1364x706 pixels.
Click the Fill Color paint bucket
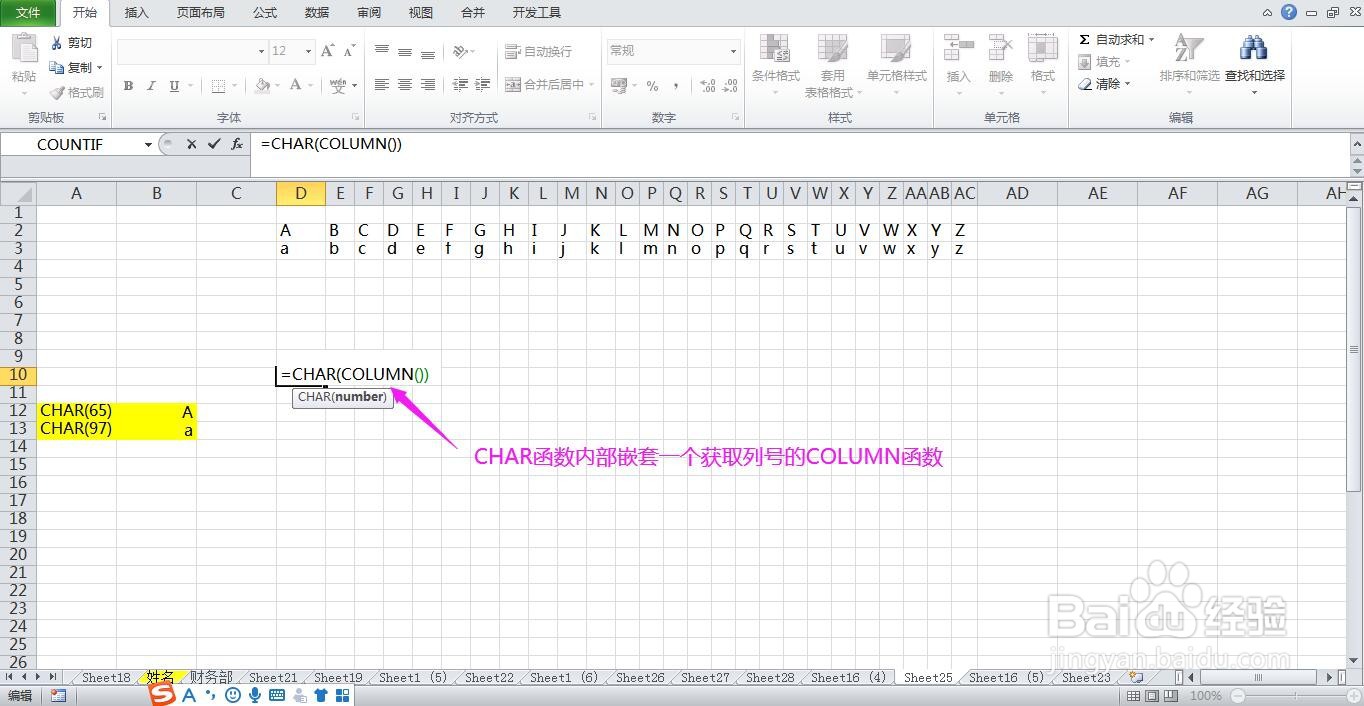(262, 86)
